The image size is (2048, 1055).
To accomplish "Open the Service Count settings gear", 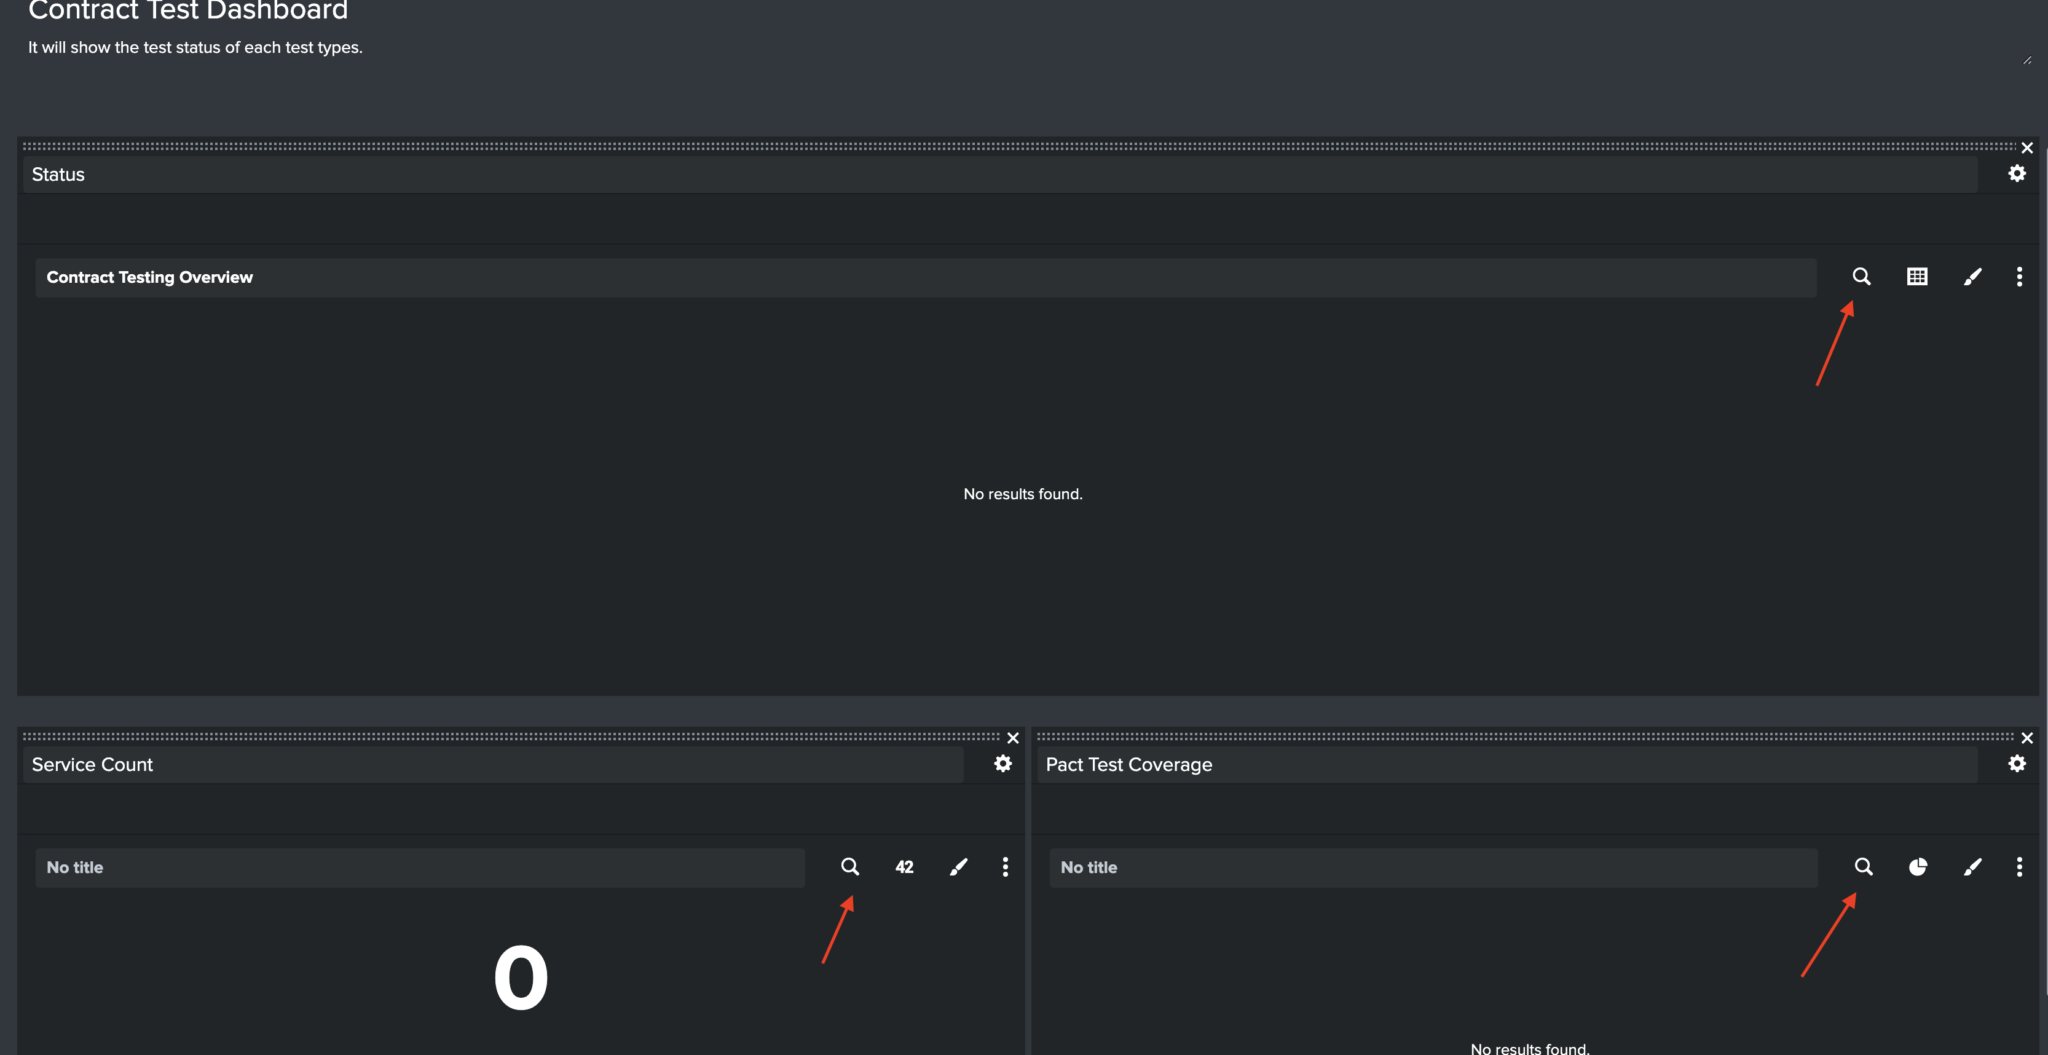I will [1002, 764].
